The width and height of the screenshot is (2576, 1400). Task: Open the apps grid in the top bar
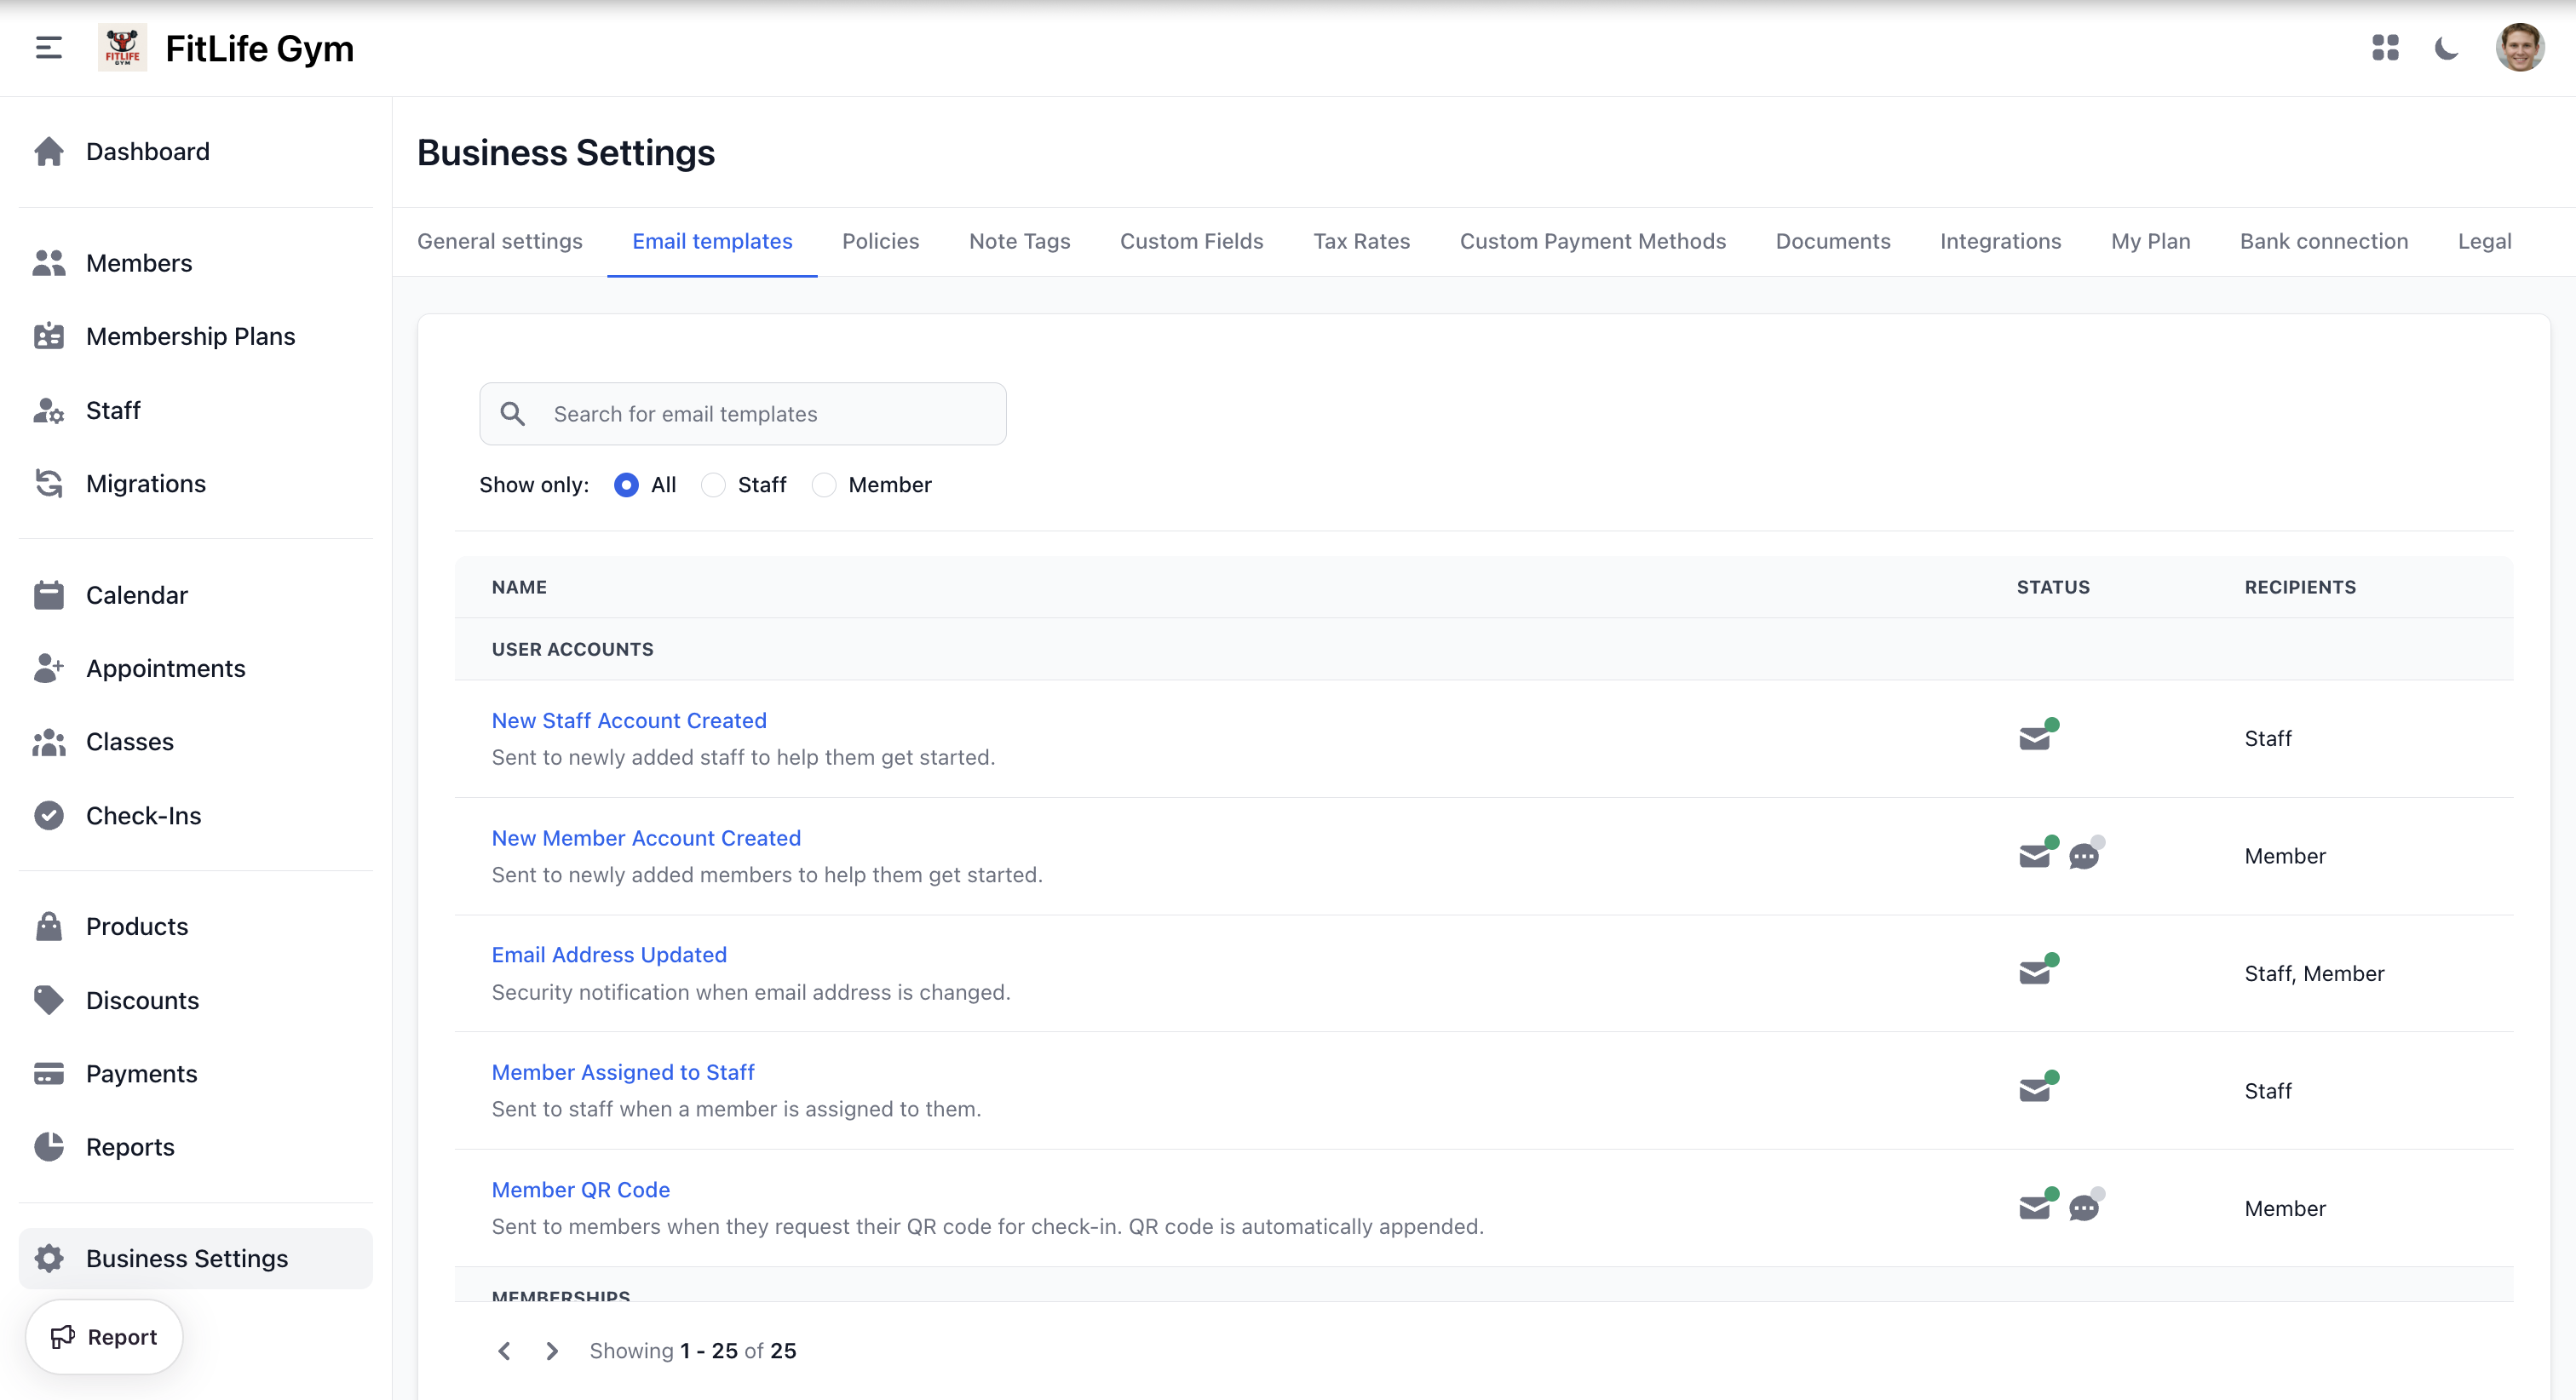click(x=2386, y=48)
